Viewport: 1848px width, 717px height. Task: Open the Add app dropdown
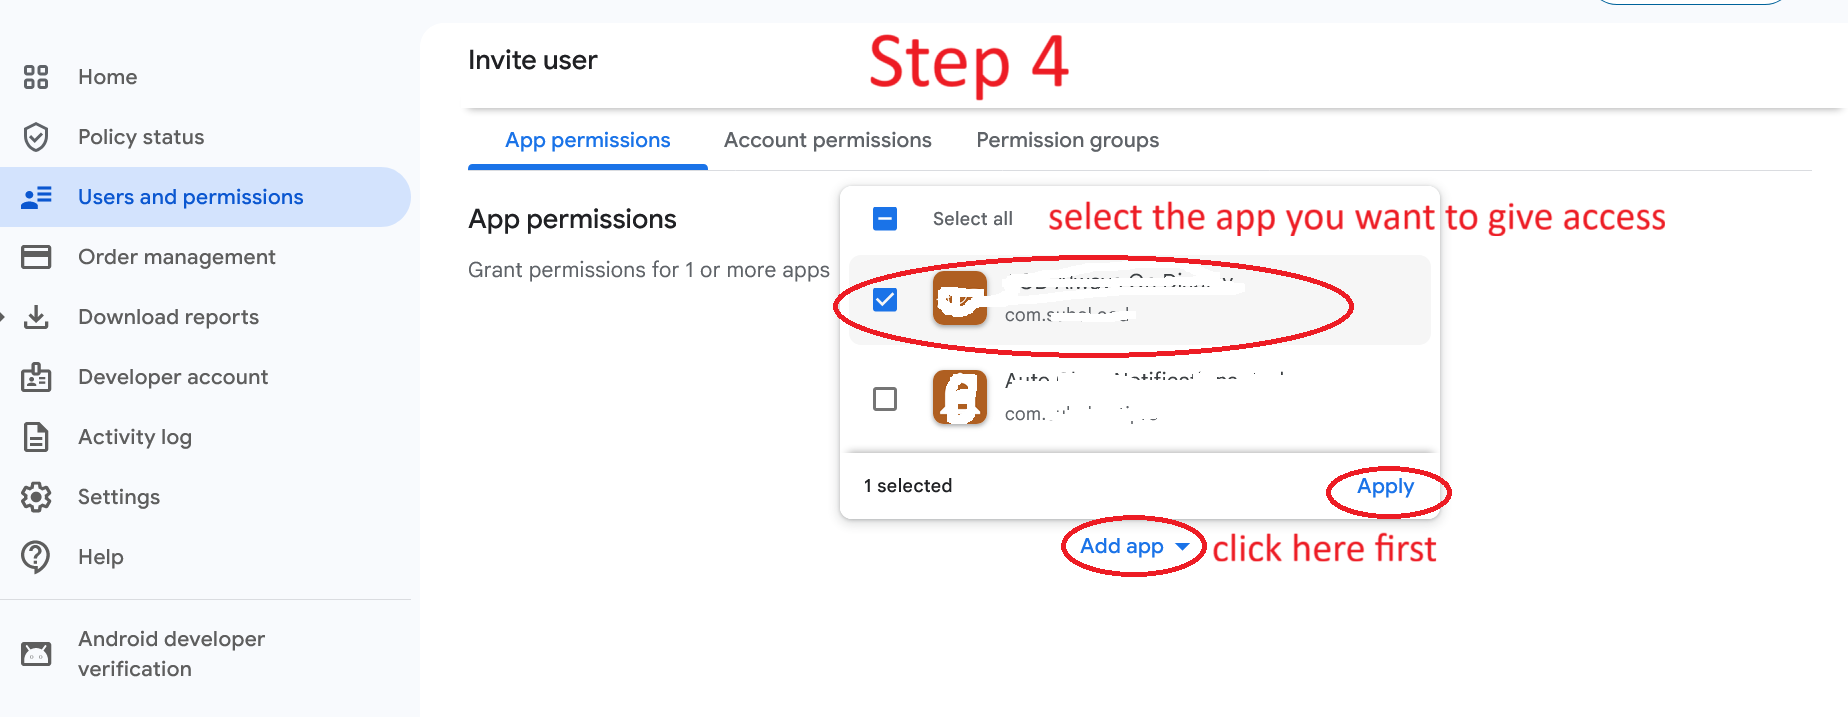tap(1134, 546)
